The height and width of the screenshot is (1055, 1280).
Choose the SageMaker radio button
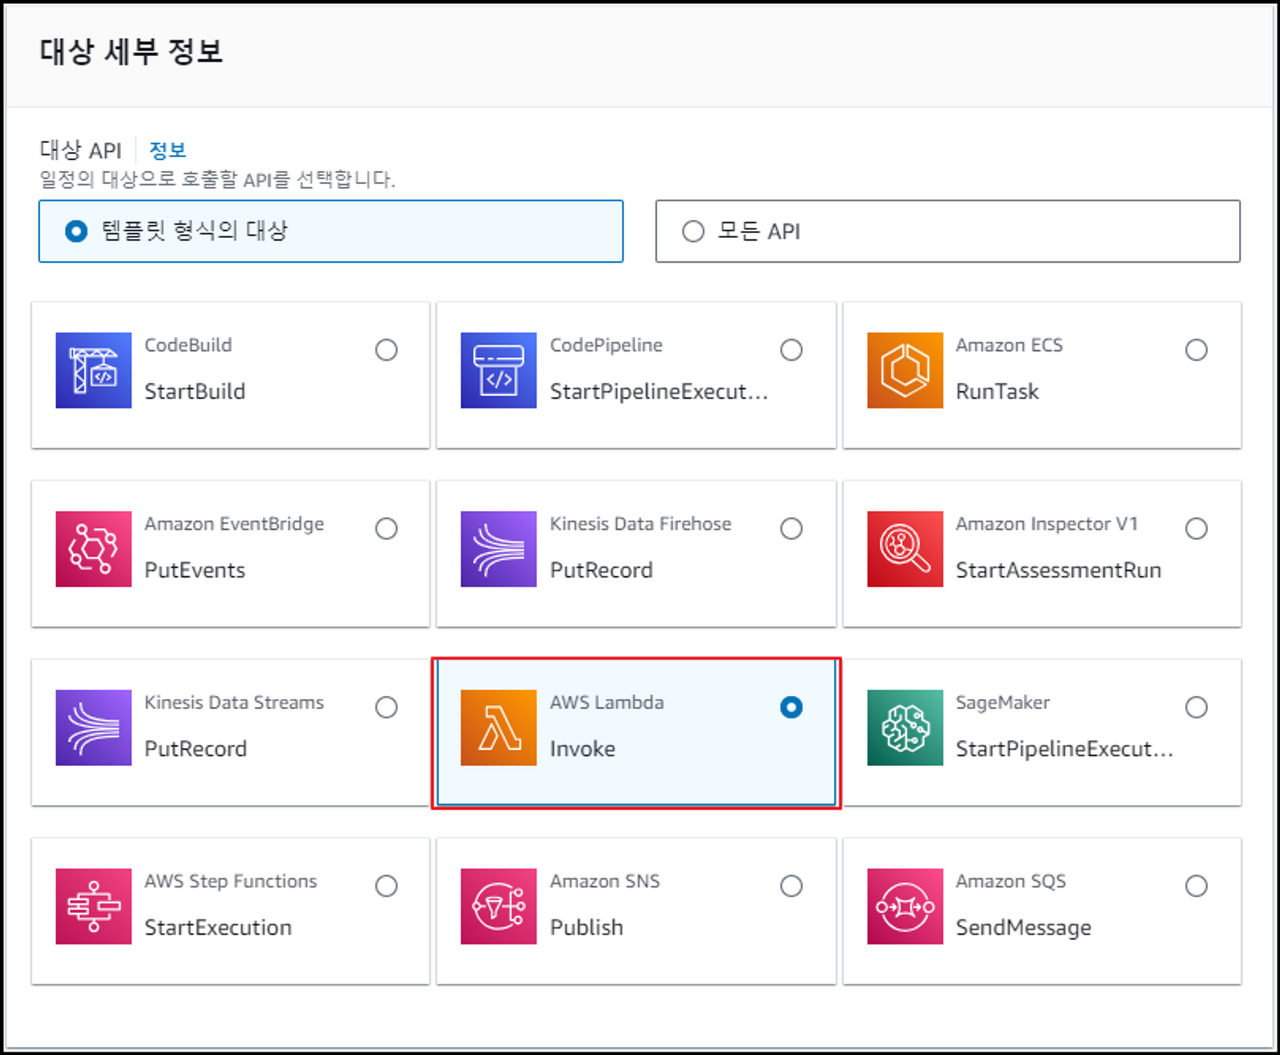pos(1196,708)
